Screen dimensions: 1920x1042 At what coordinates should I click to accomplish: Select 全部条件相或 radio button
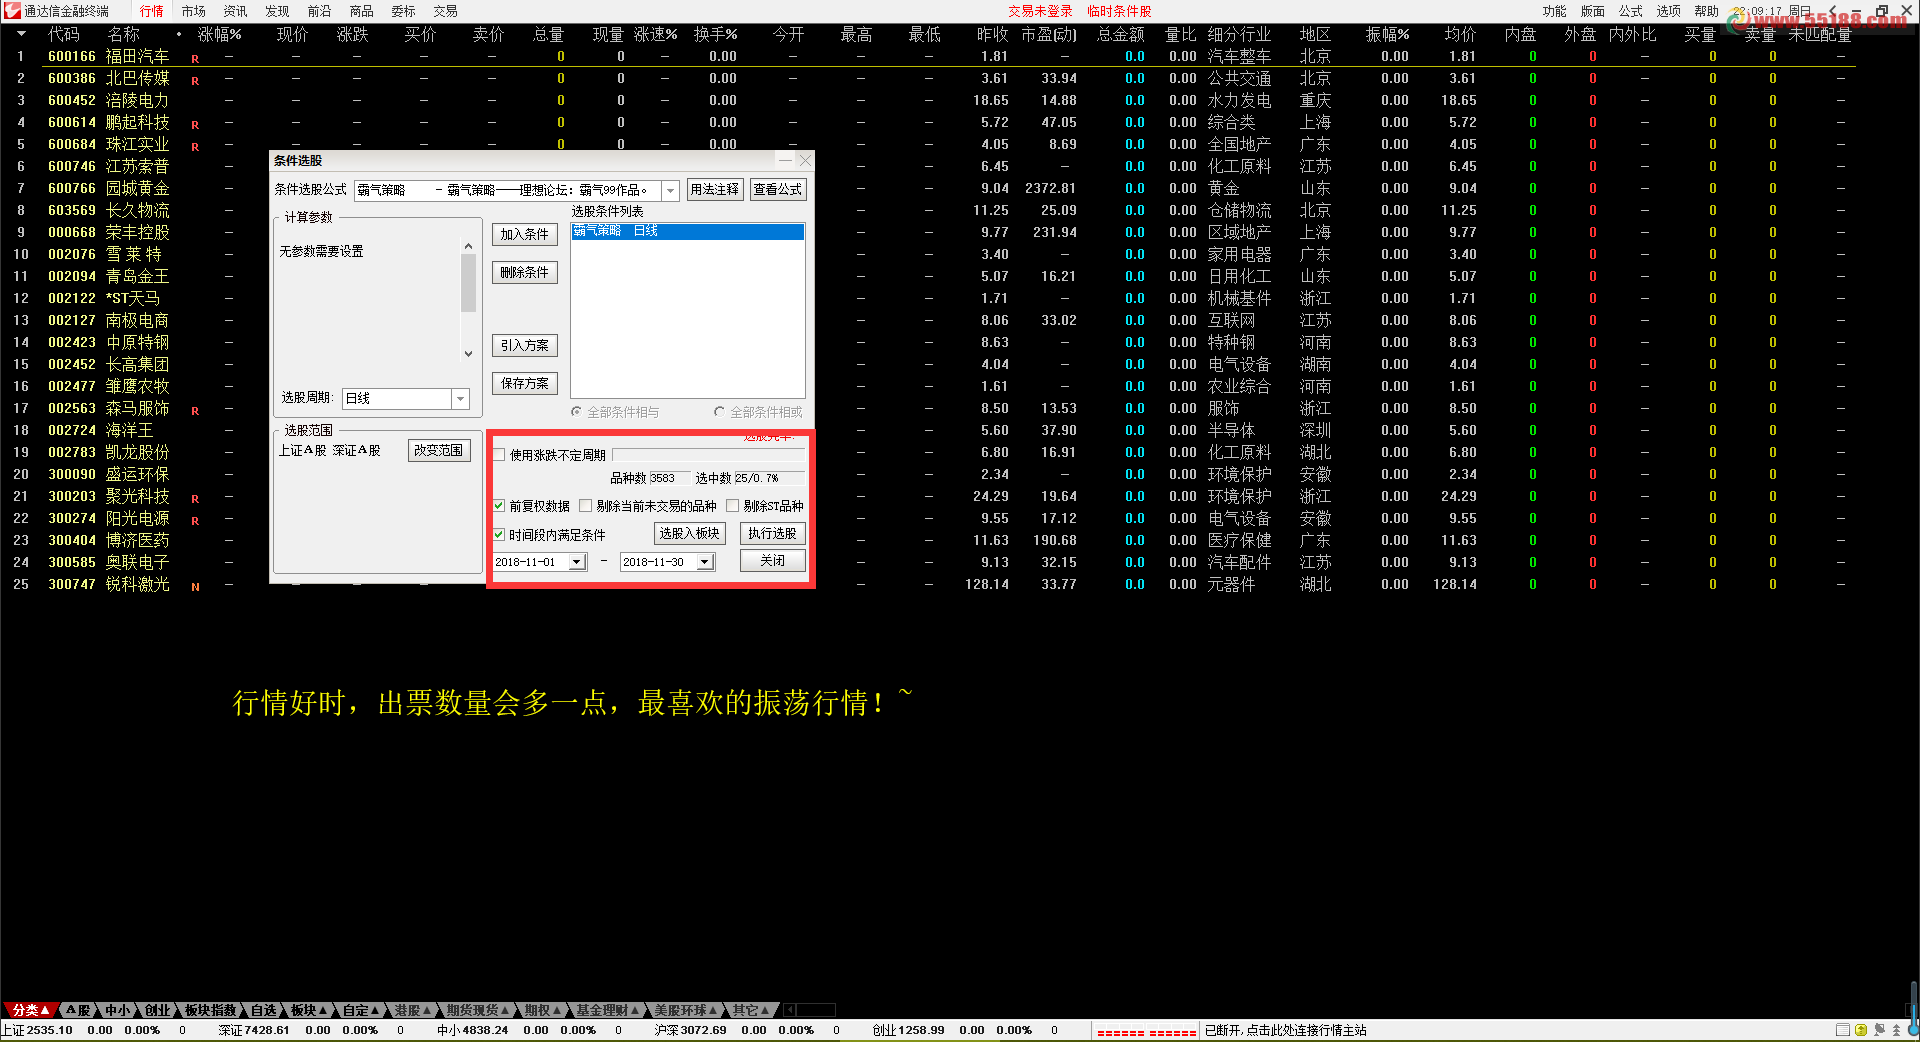coord(720,412)
